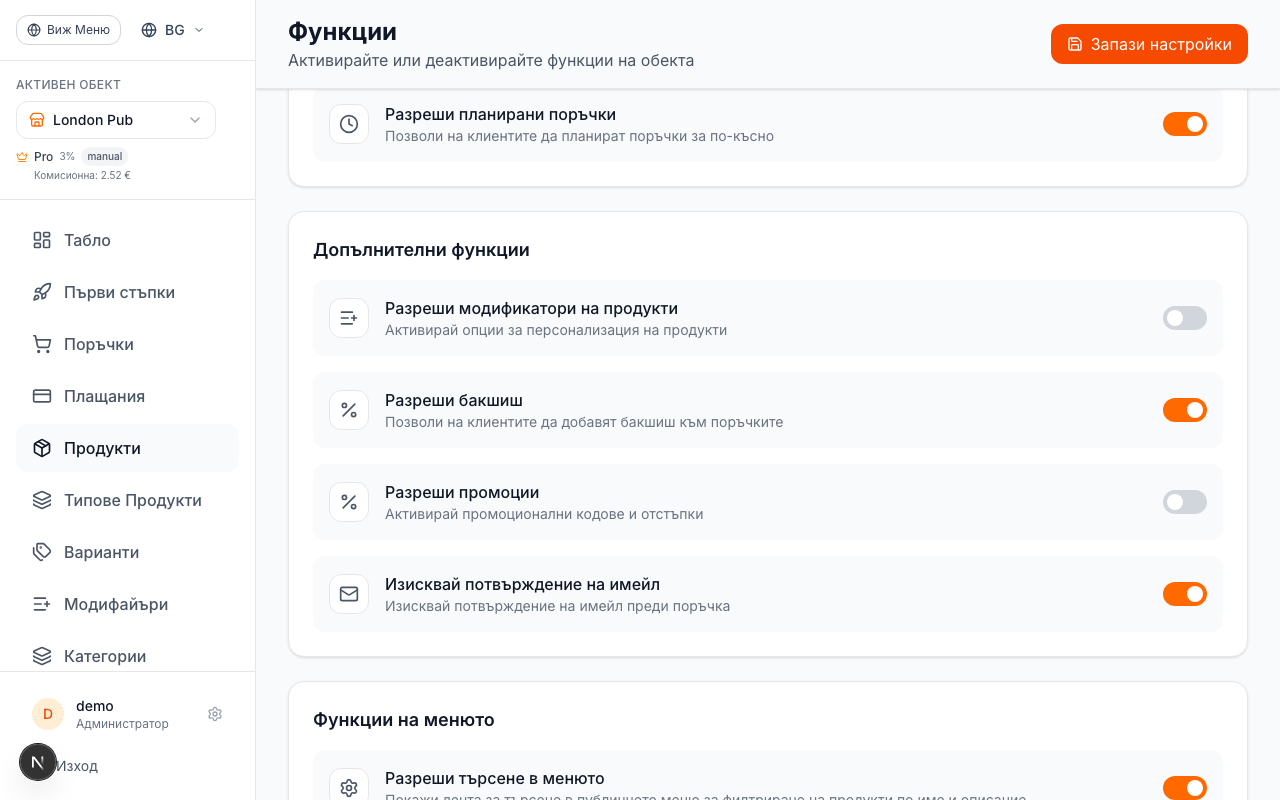Select Типове Продукти from the sidebar

(132, 500)
